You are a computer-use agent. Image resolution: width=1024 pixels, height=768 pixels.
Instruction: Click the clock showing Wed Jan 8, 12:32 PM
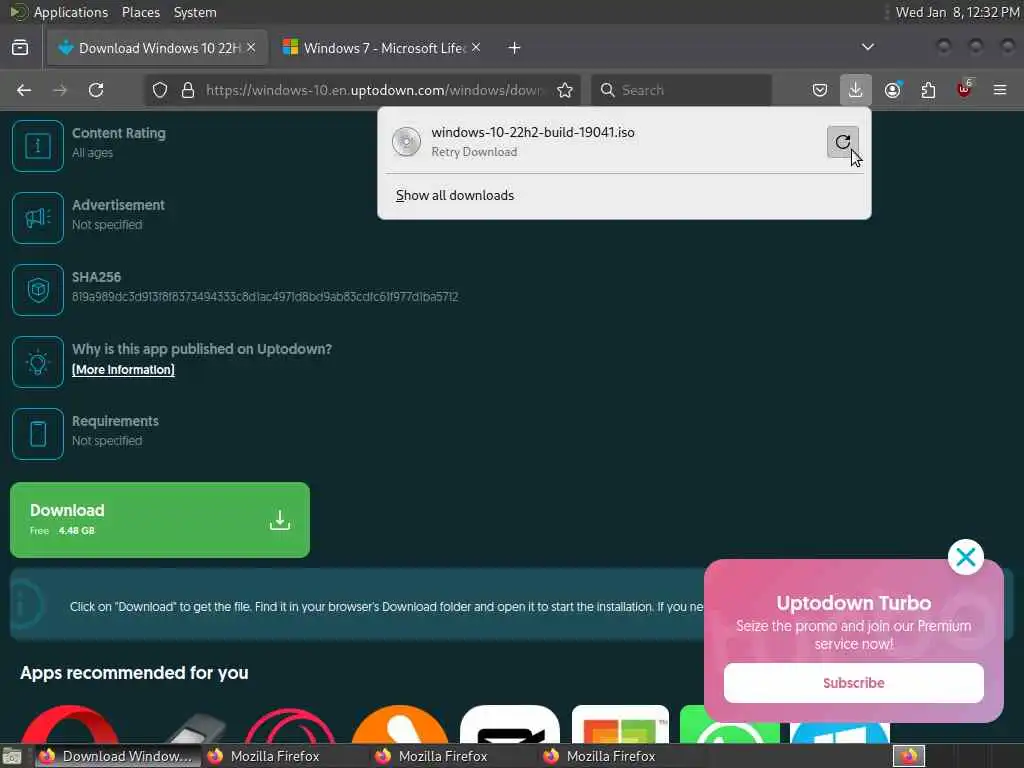coord(957,12)
